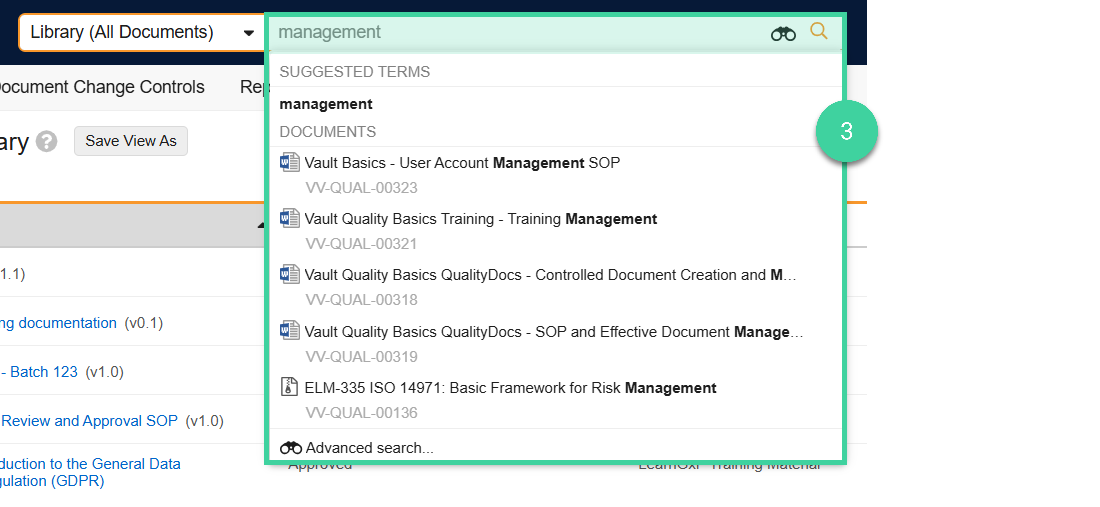The image size is (1100, 507).
Task: Open Vault Basics - User Account Management SOP
Action: point(462,163)
